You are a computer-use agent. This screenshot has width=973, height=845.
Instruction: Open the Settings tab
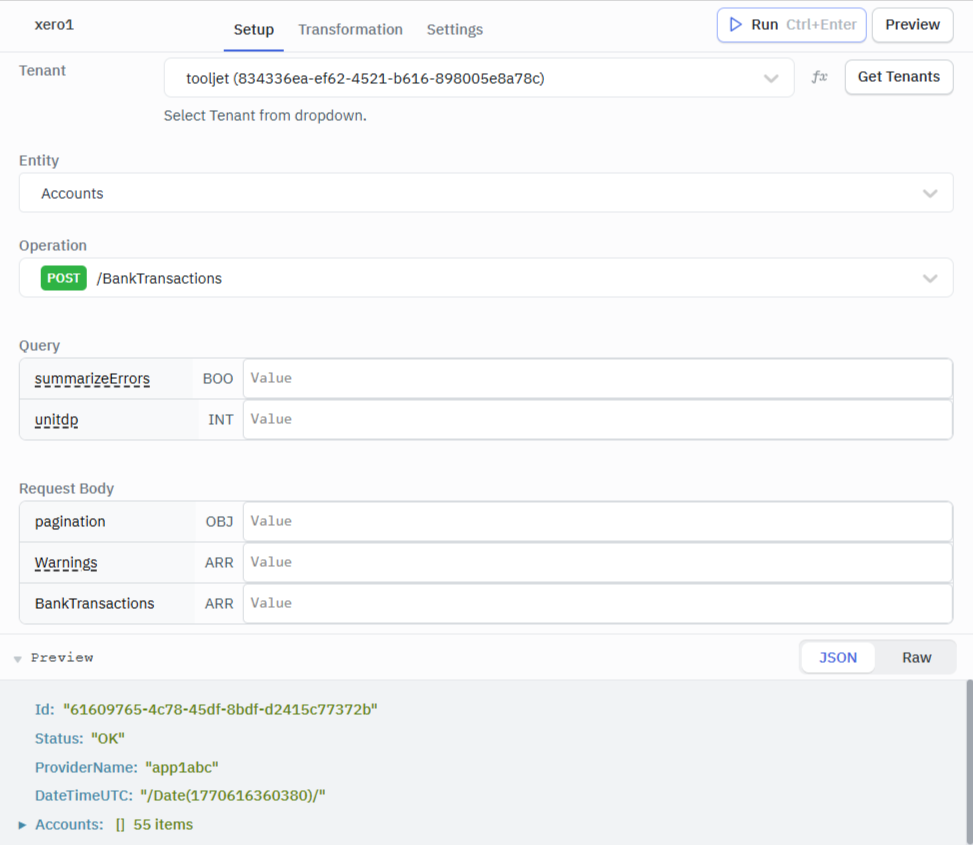(x=454, y=30)
